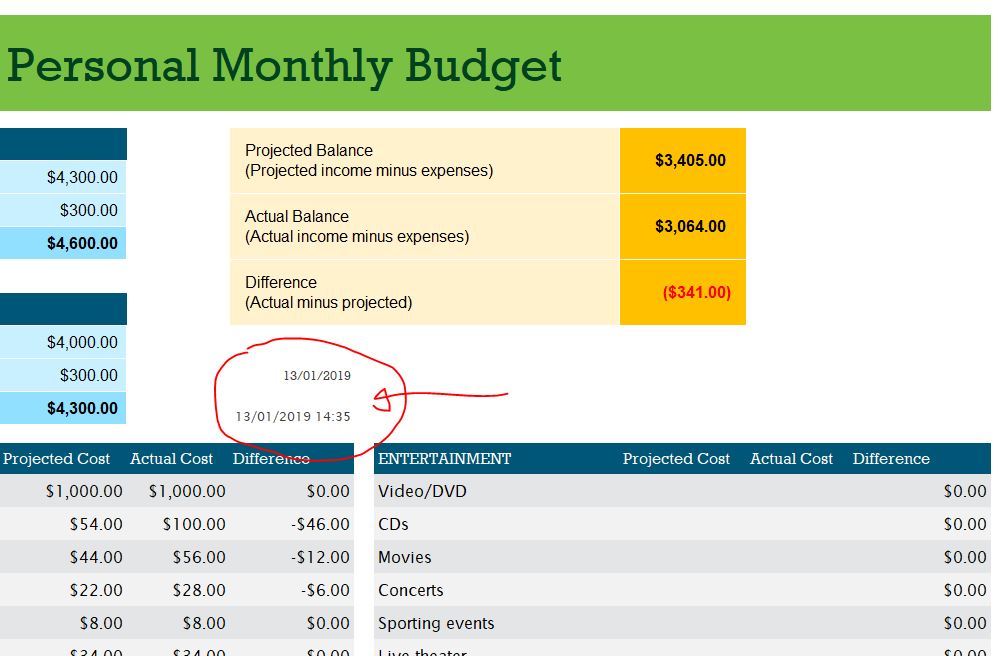The image size is (996, 656).
Task: Click the Concerts row label
Action: pyautogui.click(x=410, y=590)
